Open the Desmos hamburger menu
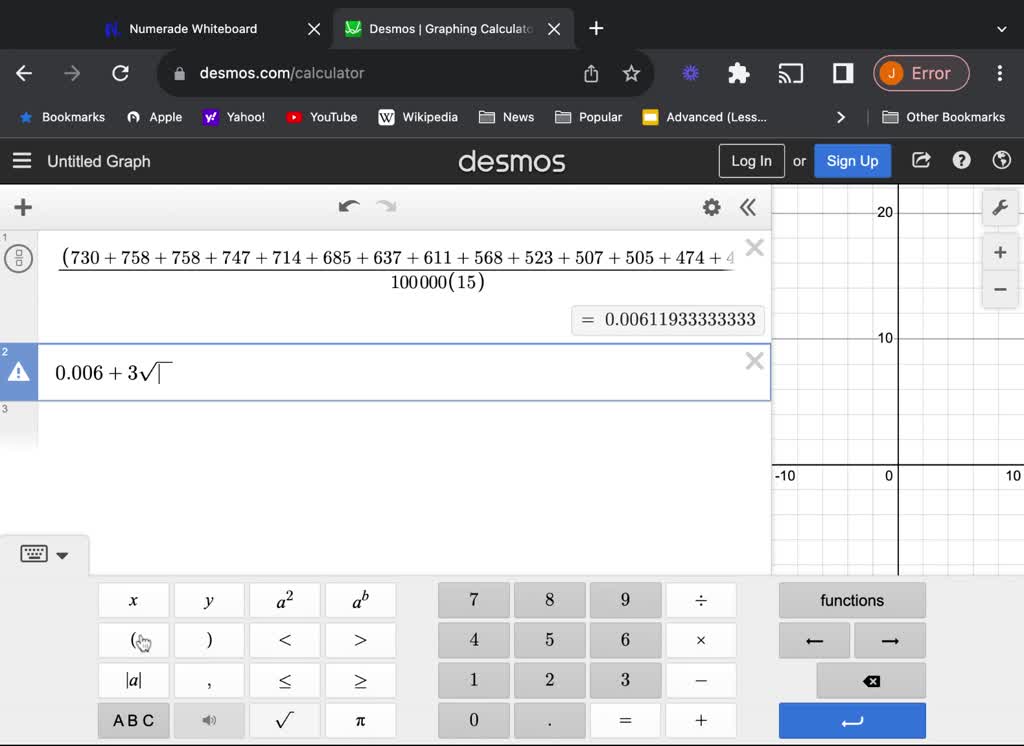Viewport: 1024px width, 746px height. tap(22, 161)
